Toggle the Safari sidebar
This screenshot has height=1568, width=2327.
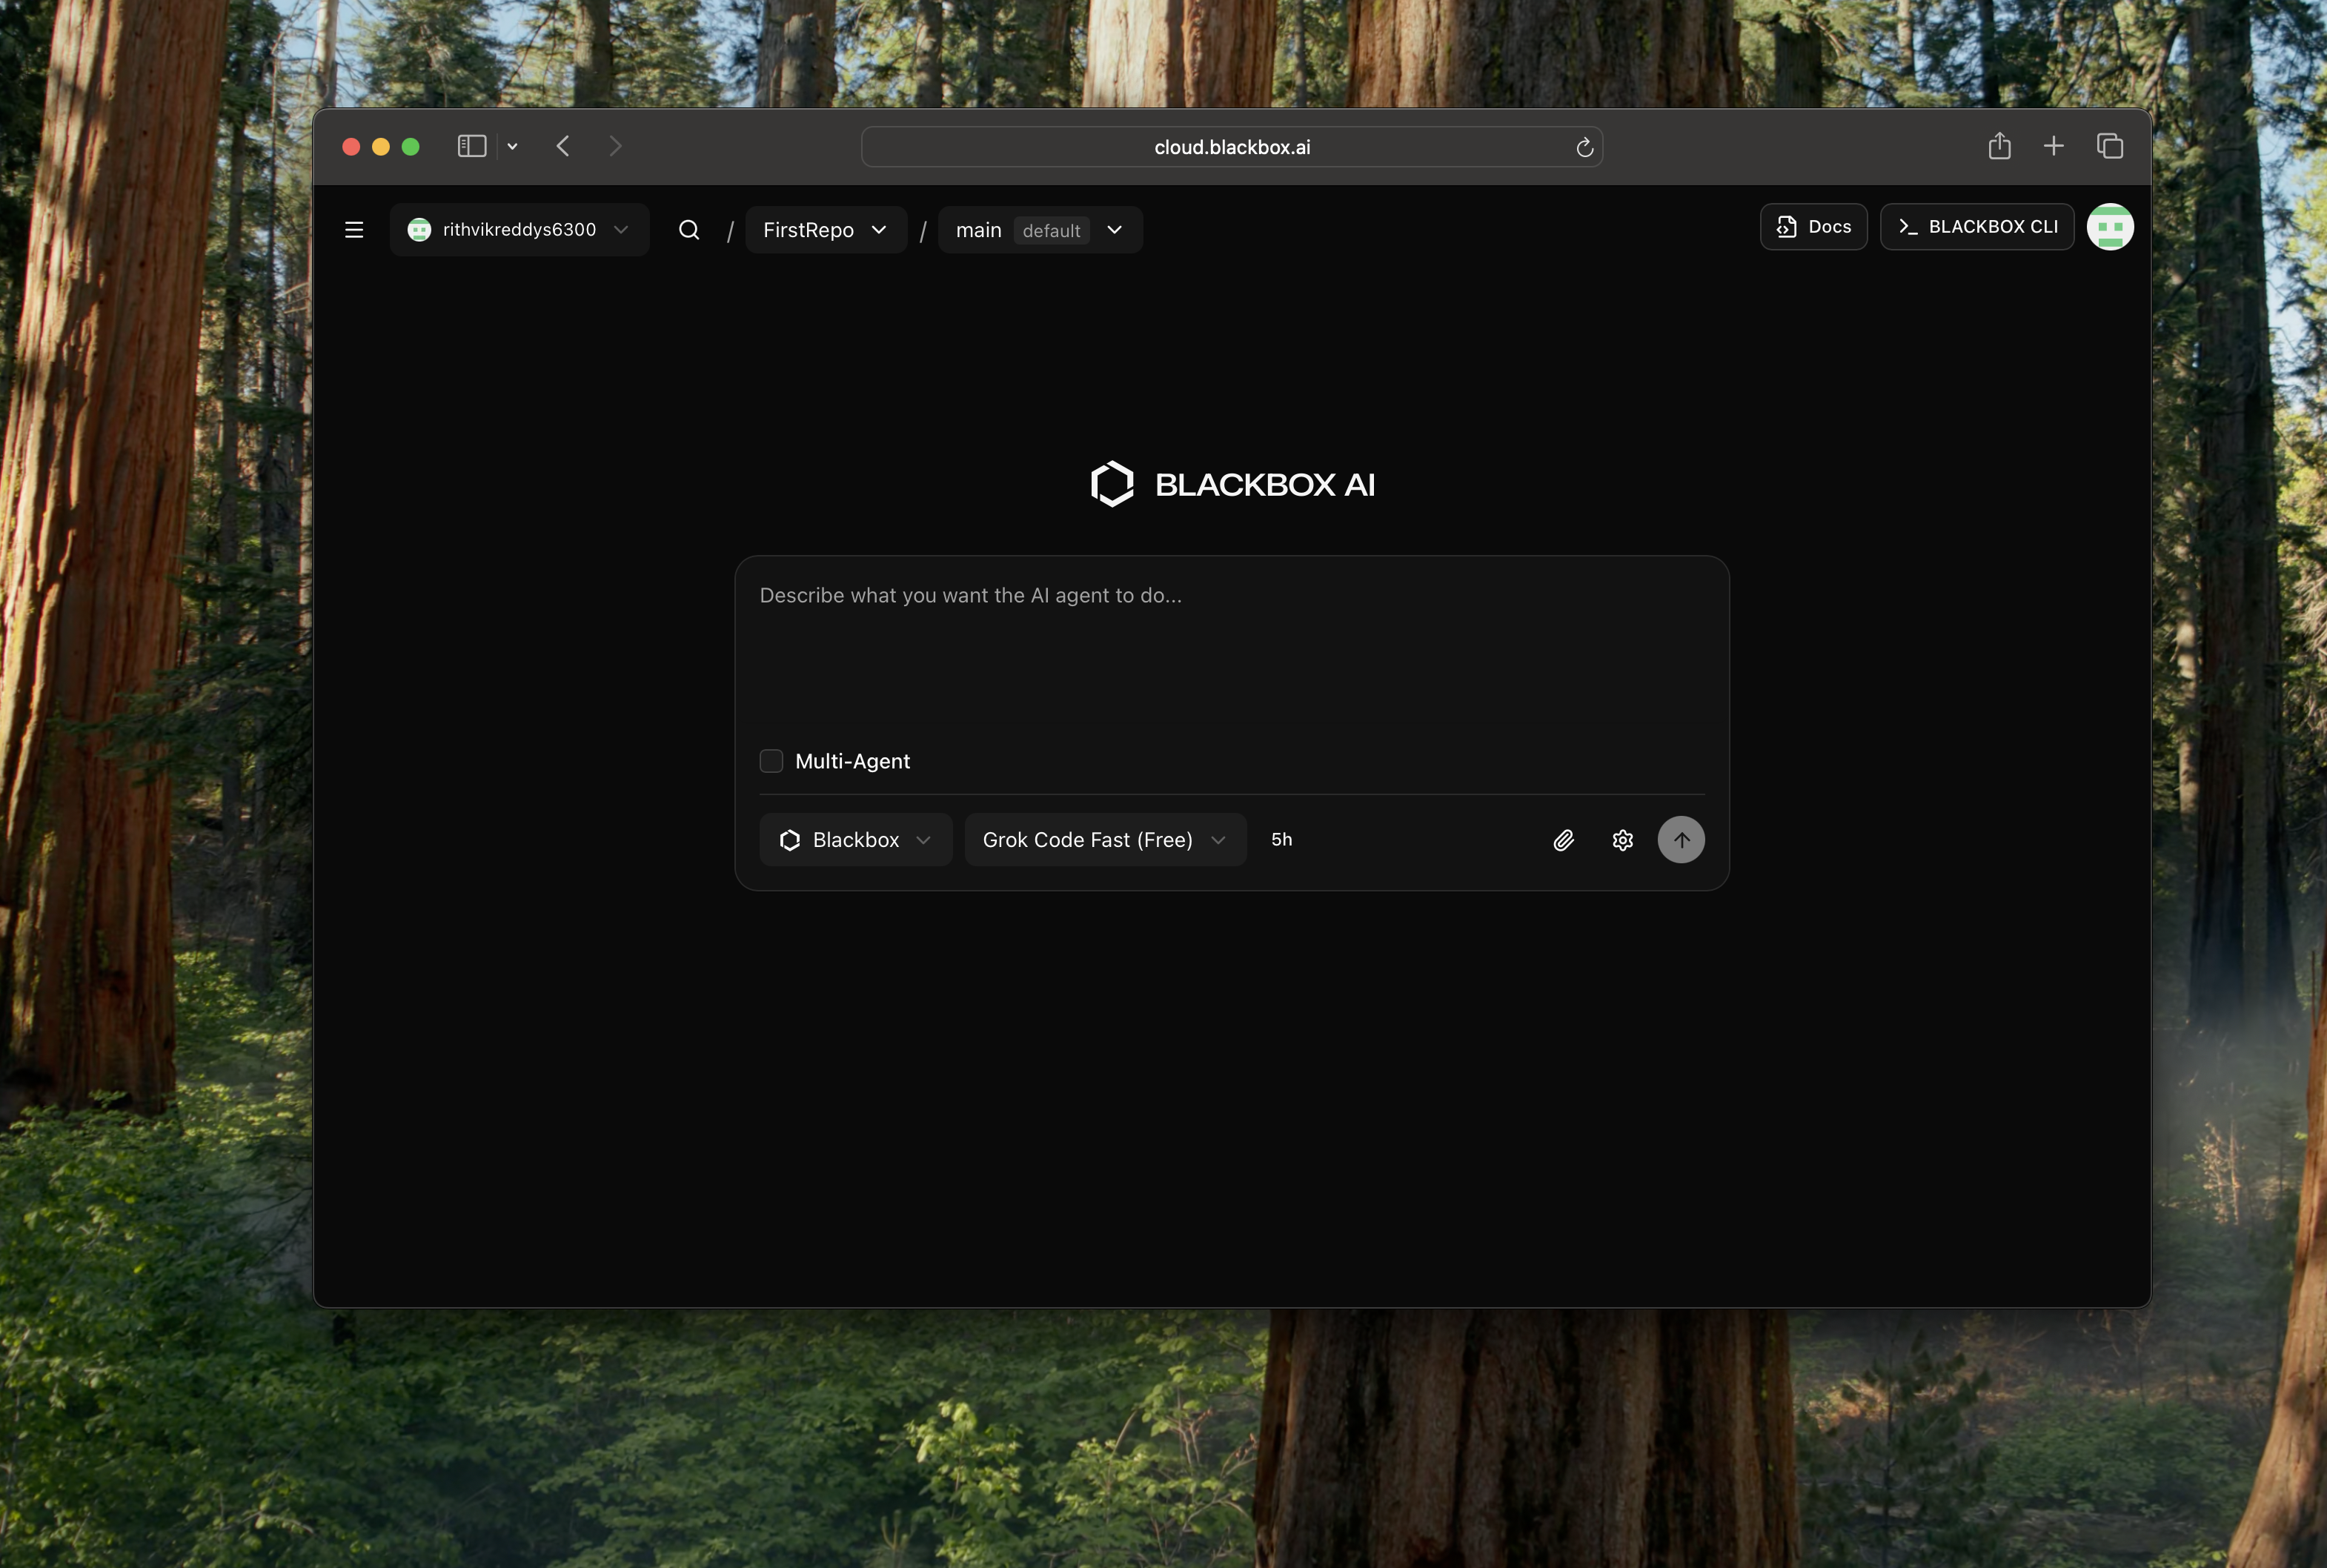coord(472,146)
